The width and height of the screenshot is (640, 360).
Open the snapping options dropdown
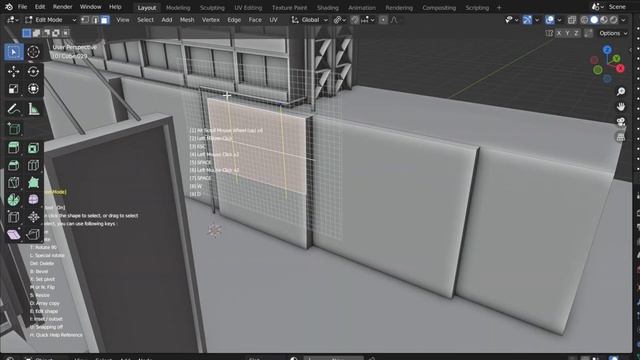click(368, 20)
